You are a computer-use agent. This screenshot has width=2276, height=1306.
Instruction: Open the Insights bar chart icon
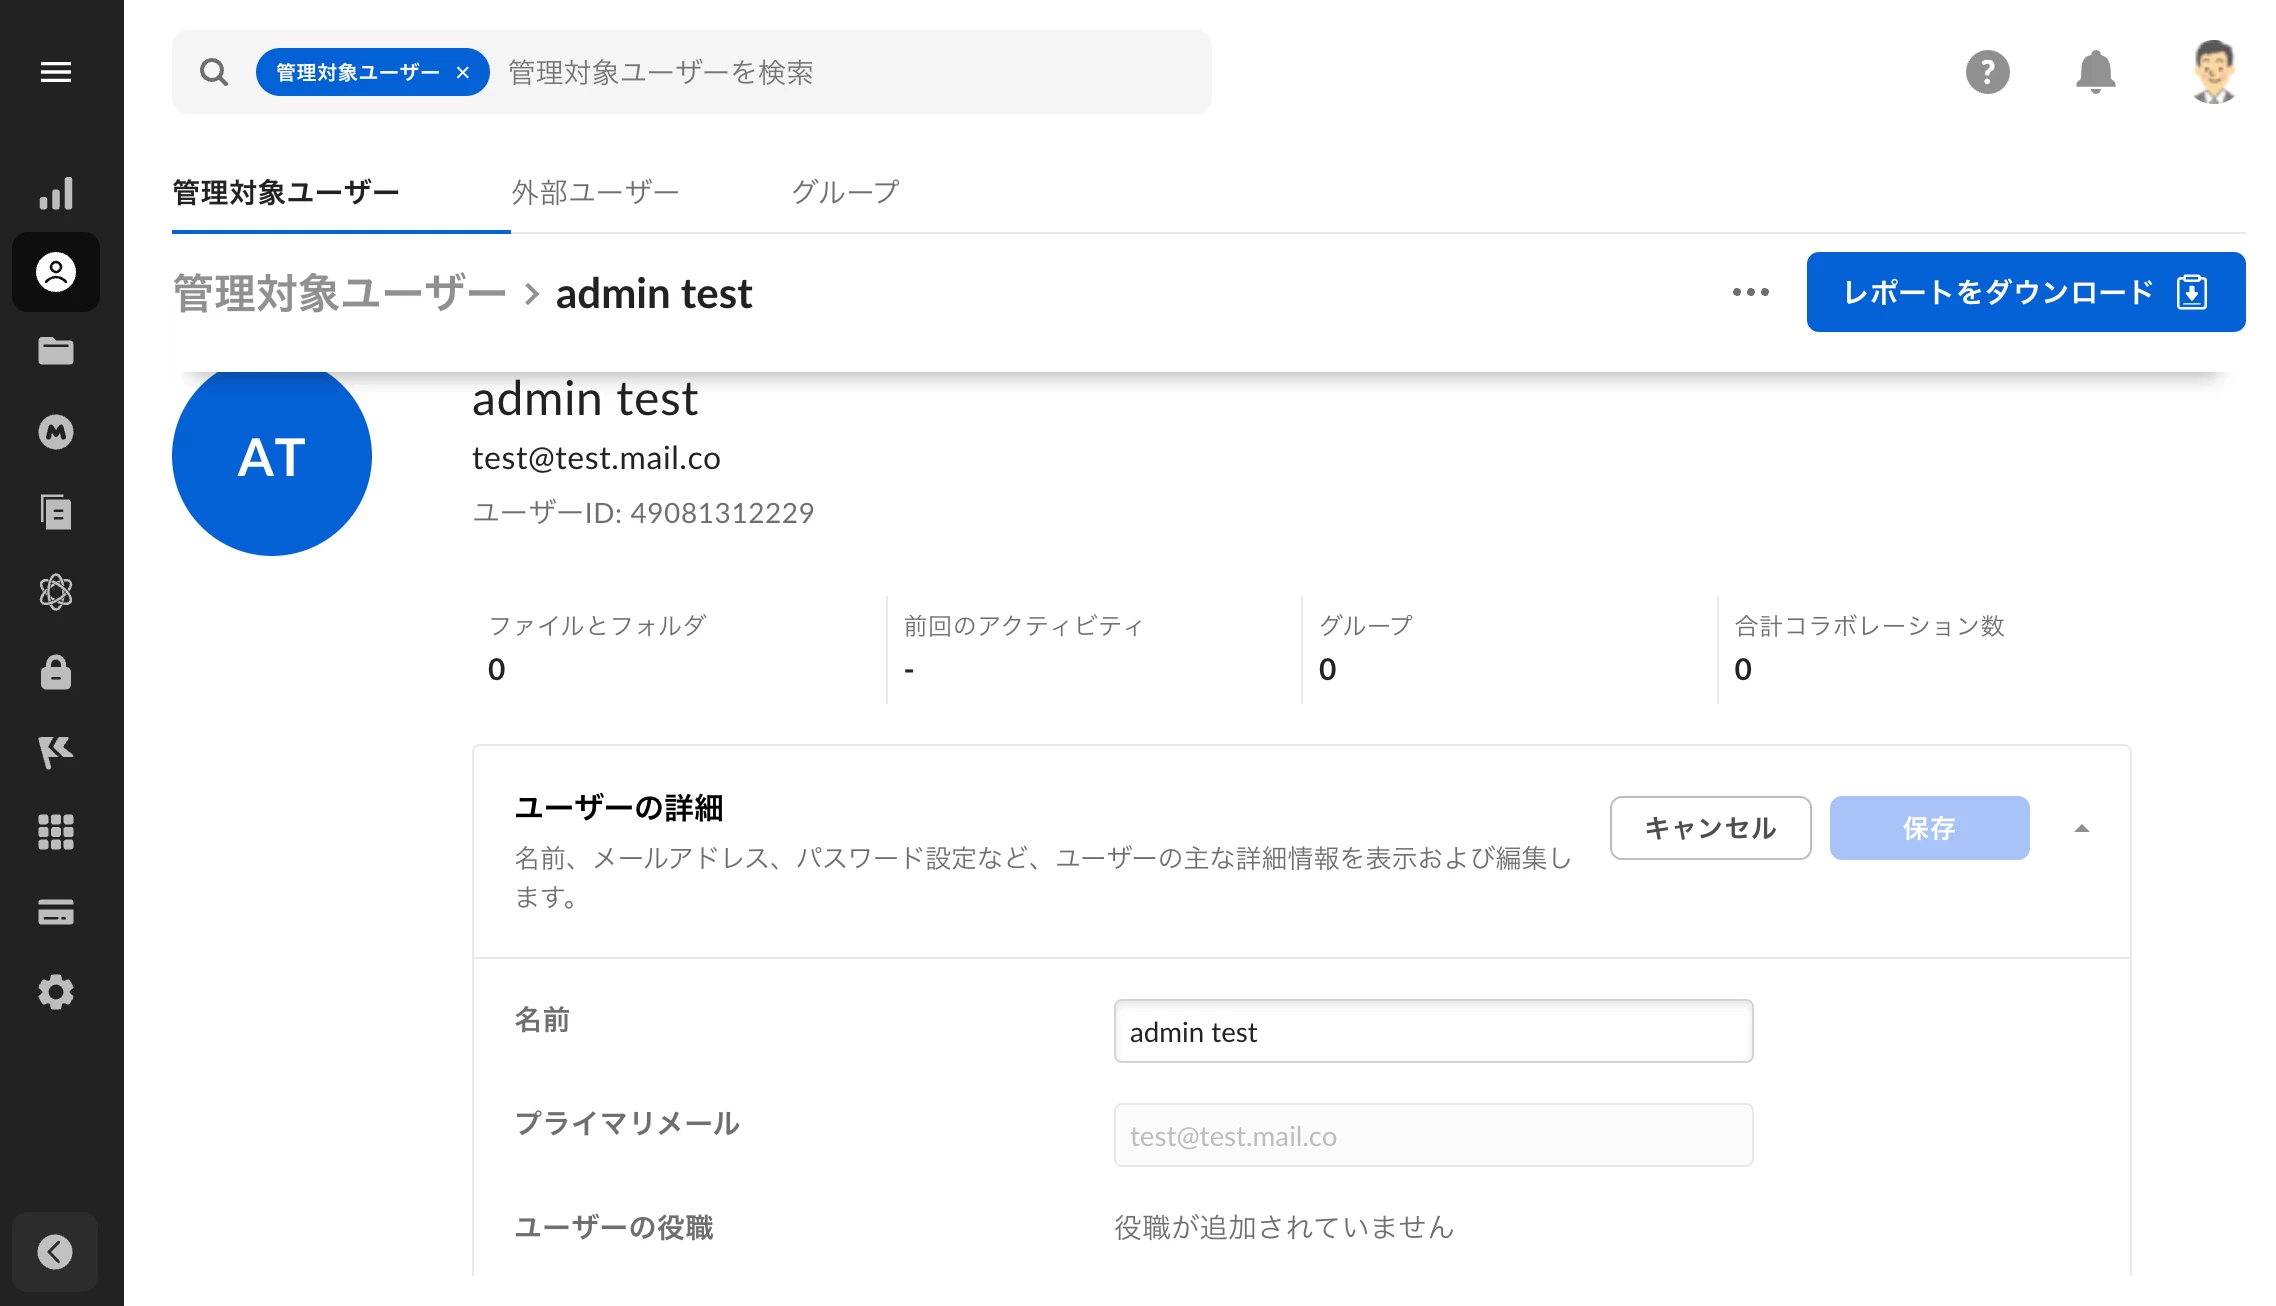coord(56,193)
